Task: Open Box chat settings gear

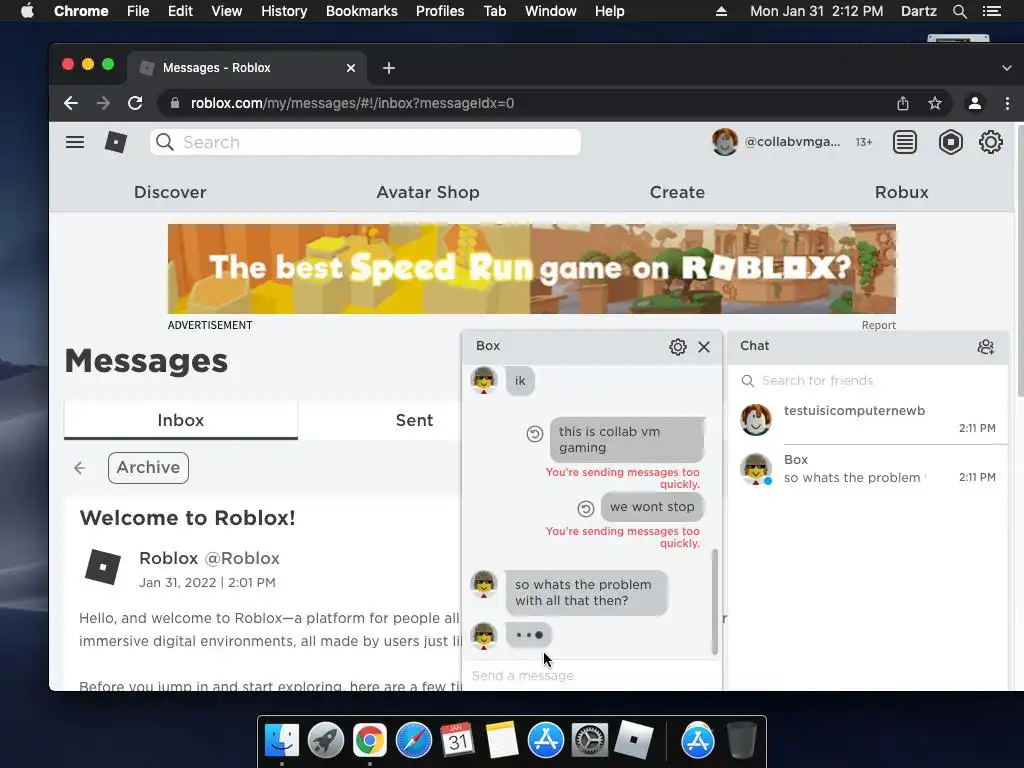Action: point(678,347)
